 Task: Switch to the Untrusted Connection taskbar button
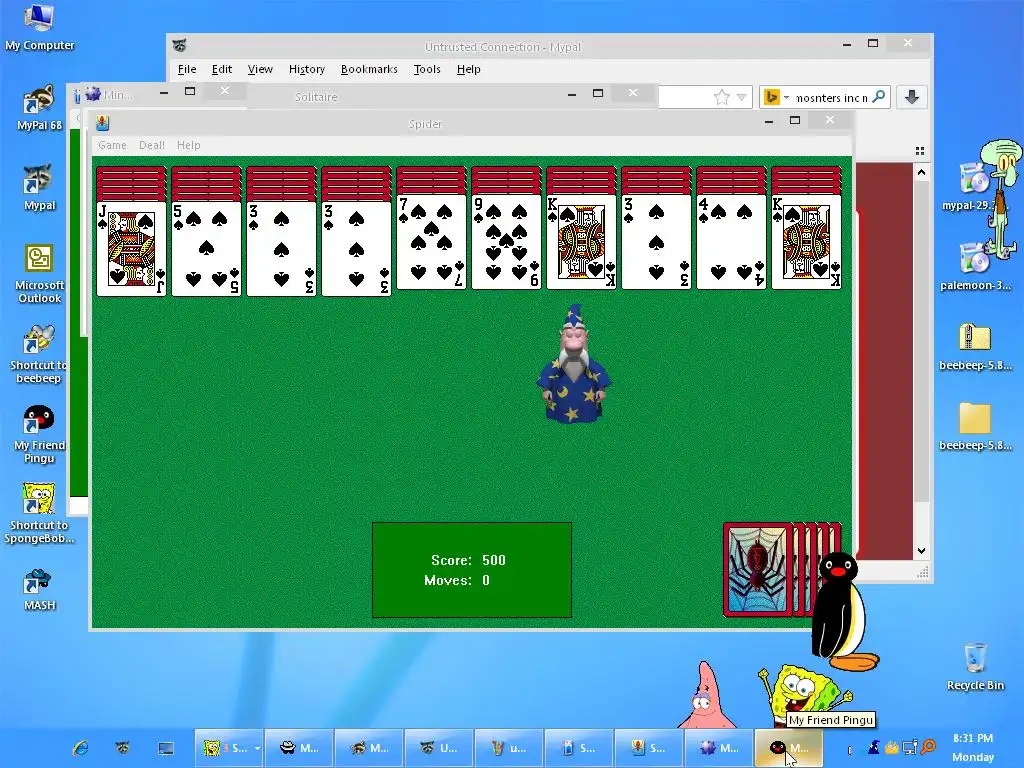click(439, 748)
